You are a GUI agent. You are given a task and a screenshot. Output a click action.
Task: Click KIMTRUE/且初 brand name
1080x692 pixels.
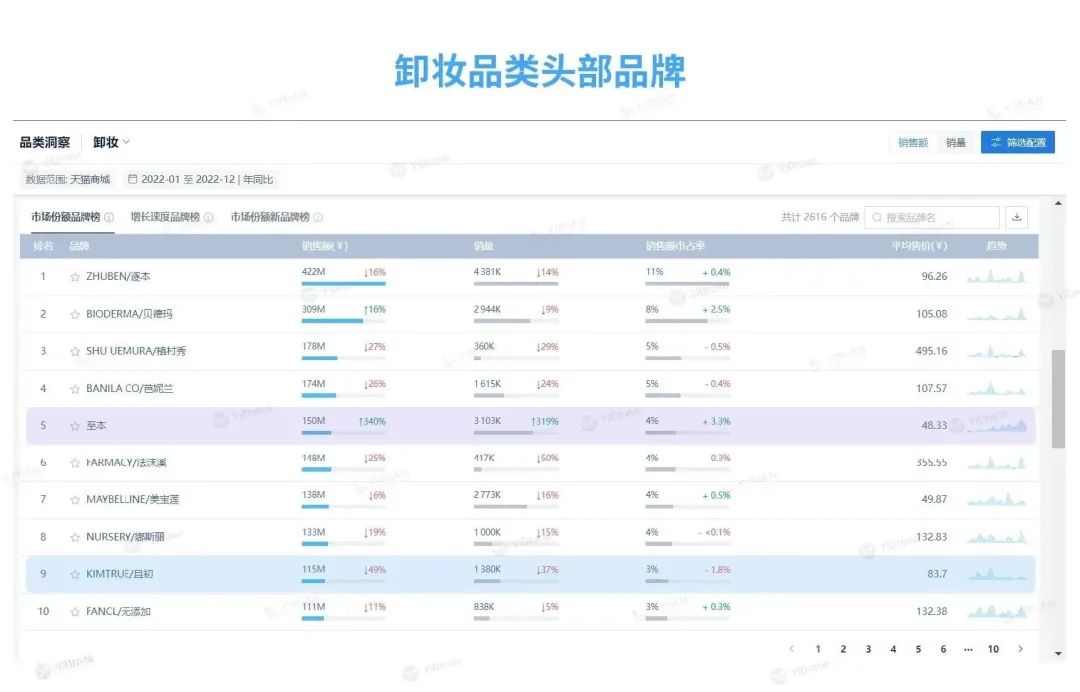120,574
